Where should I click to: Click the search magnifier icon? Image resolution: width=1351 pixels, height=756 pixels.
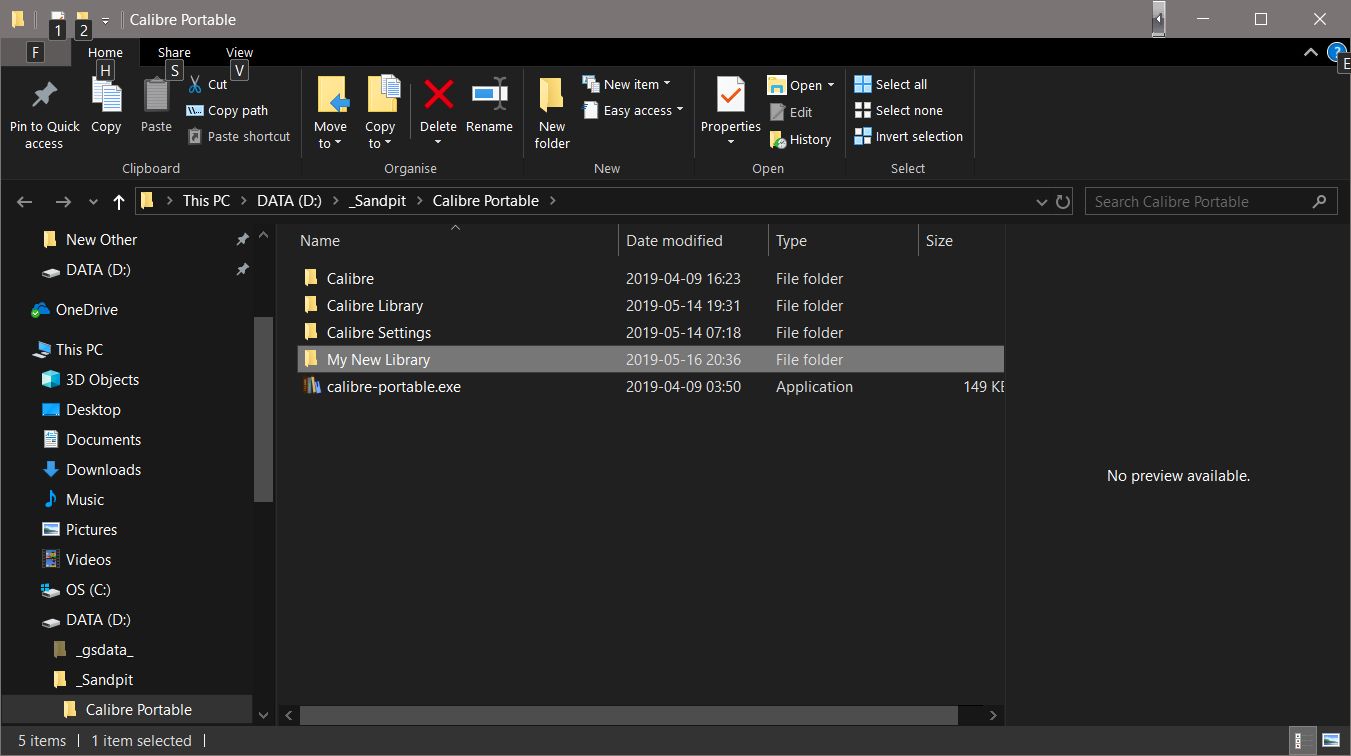[x=1320, y=201]
